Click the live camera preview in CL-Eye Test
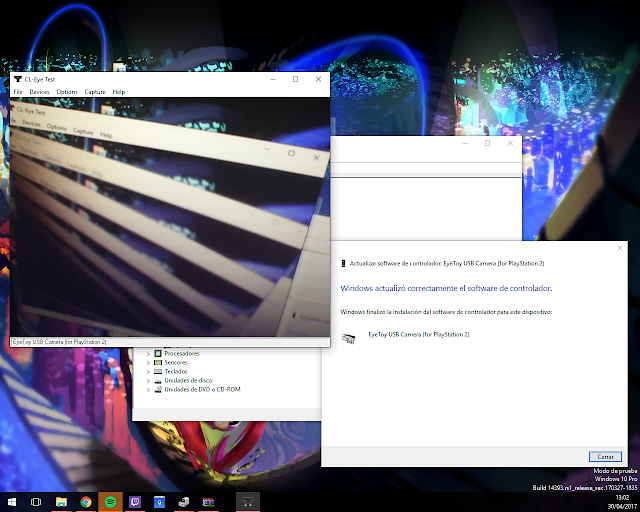640x512 pixels. click(170, 217)
